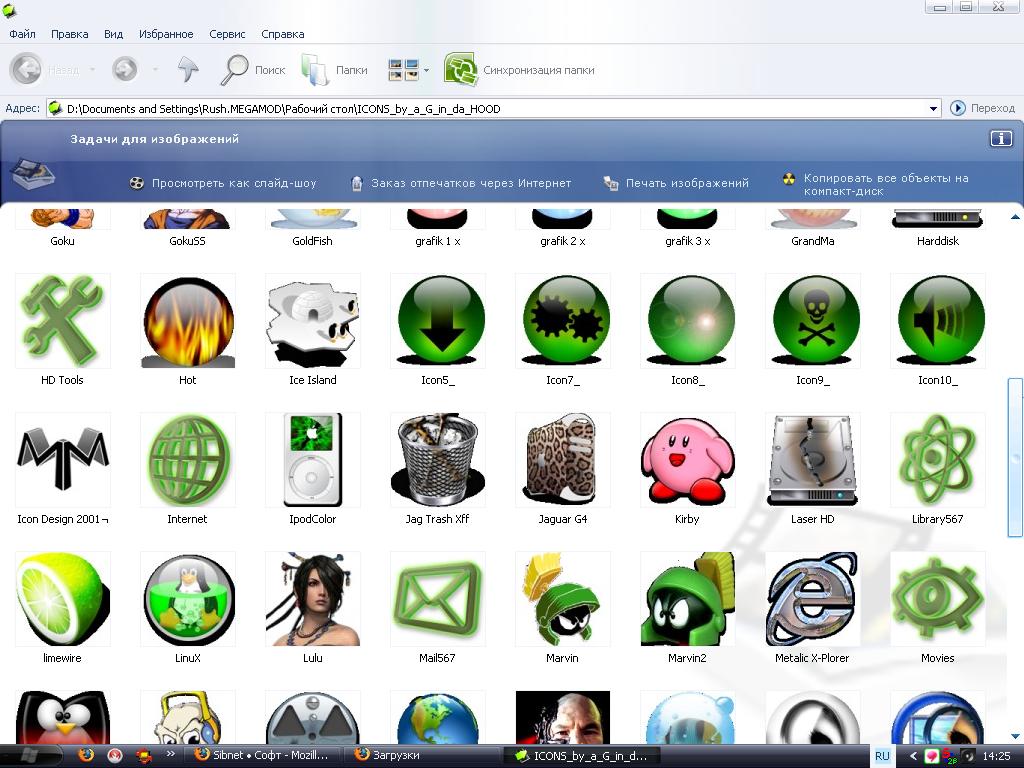The width and height of the screenshot is (1024, 768).
Task: Select the Laser HD drive icon
Action: click(x=813, y=460)
